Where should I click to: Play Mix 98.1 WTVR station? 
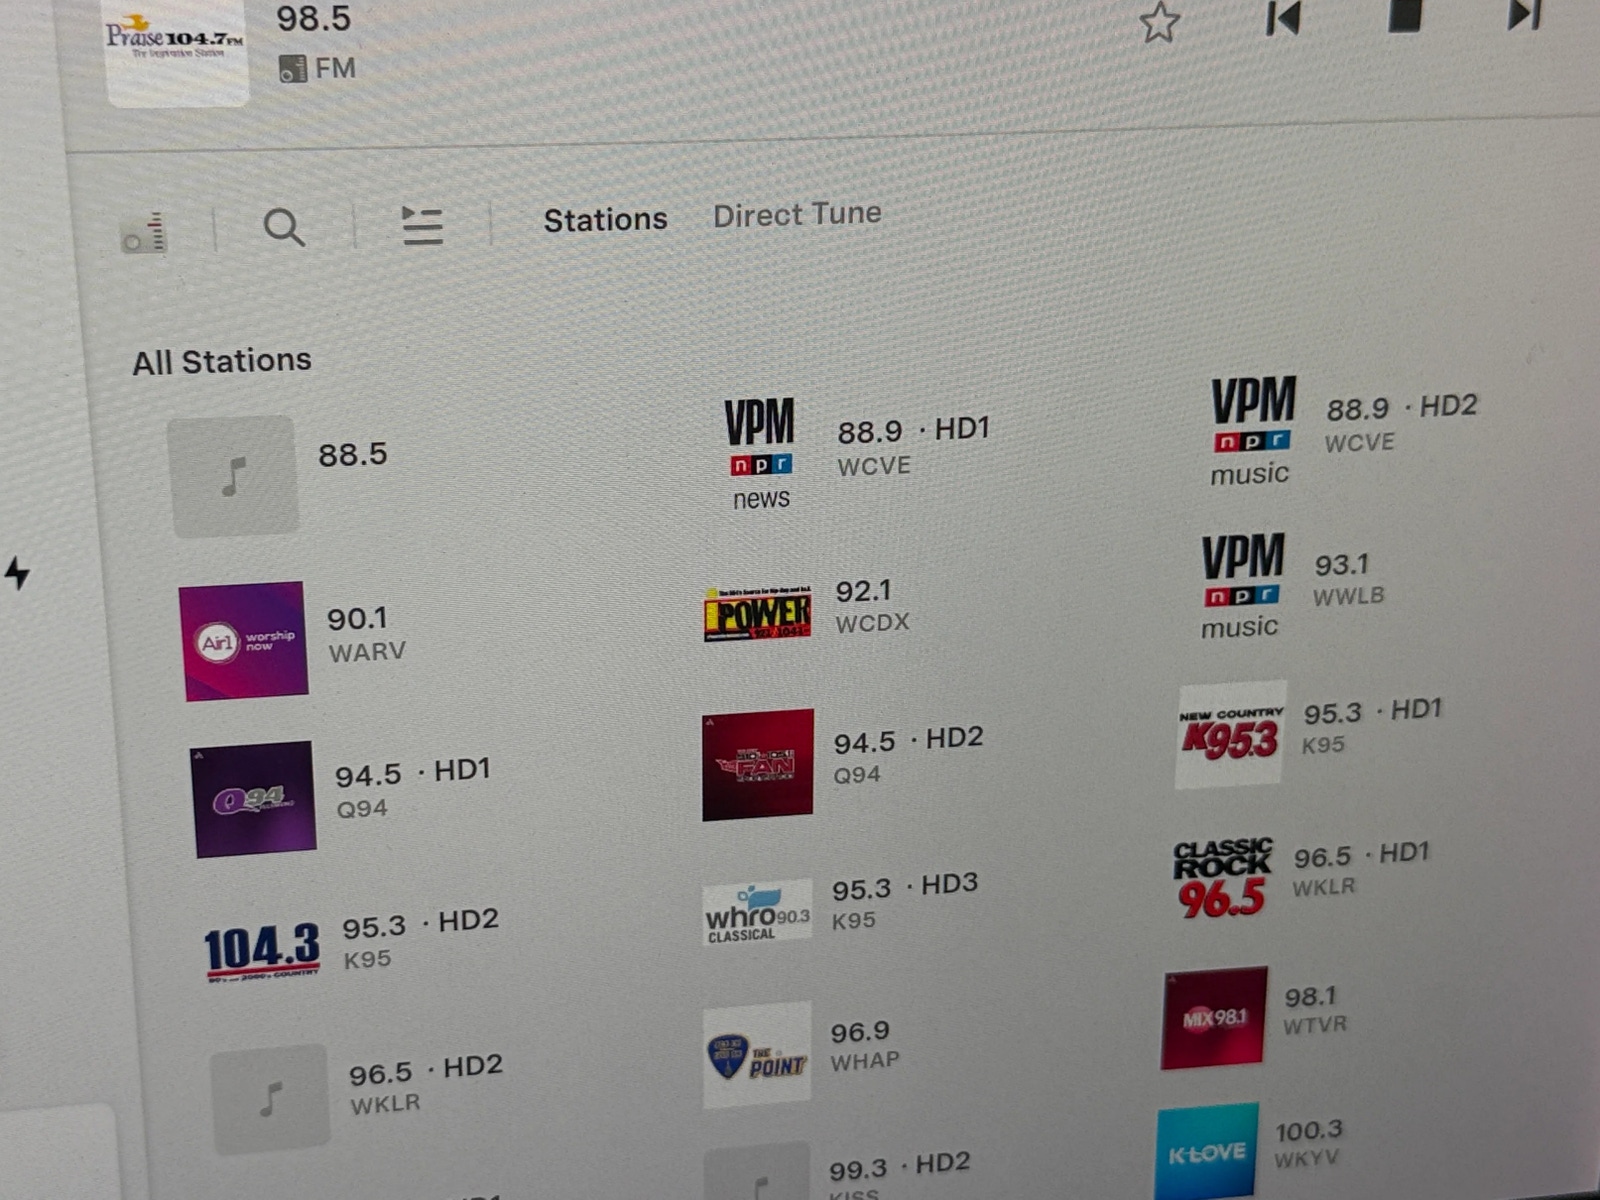(1214, 1018)
